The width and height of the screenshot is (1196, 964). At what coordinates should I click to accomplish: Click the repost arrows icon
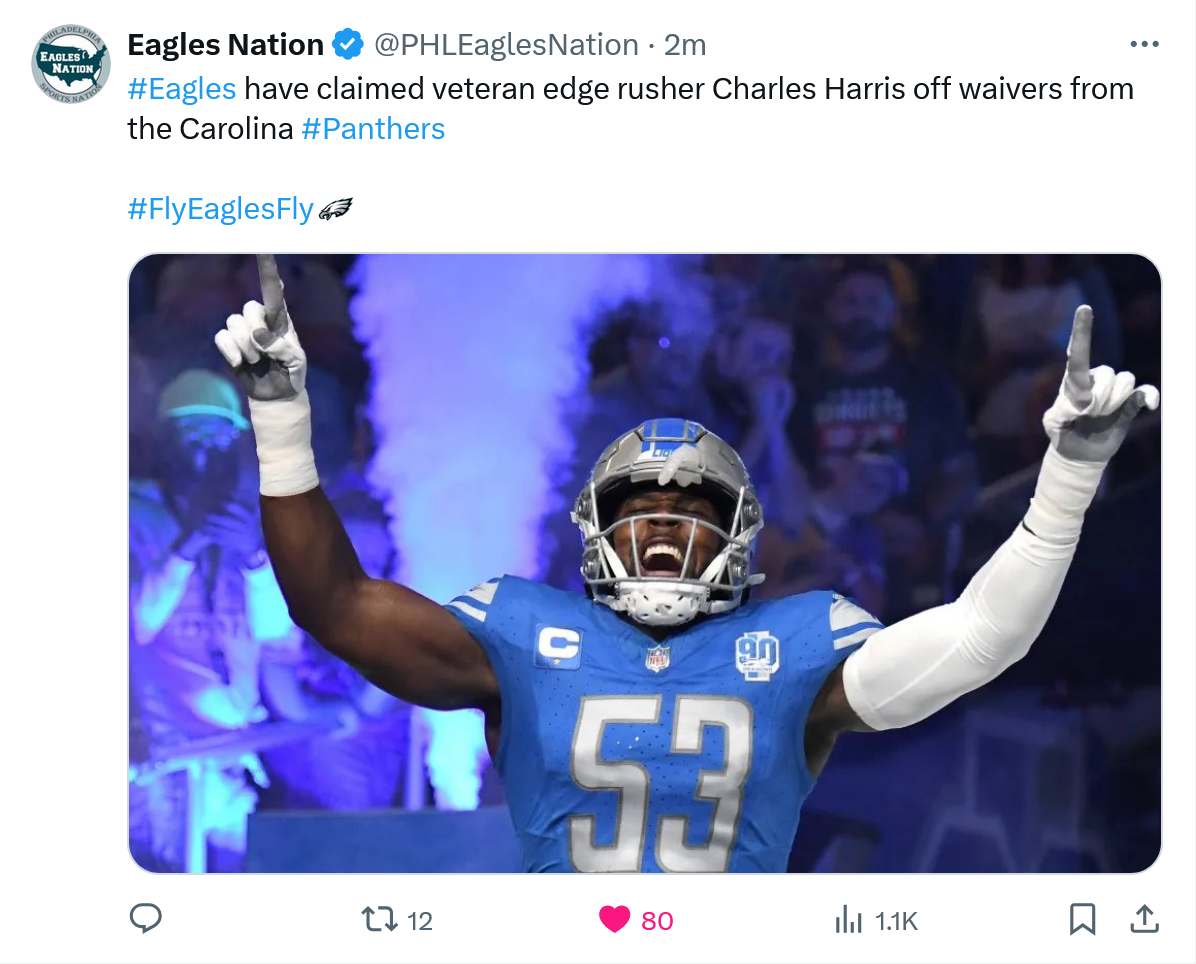(x=379, y=919)
